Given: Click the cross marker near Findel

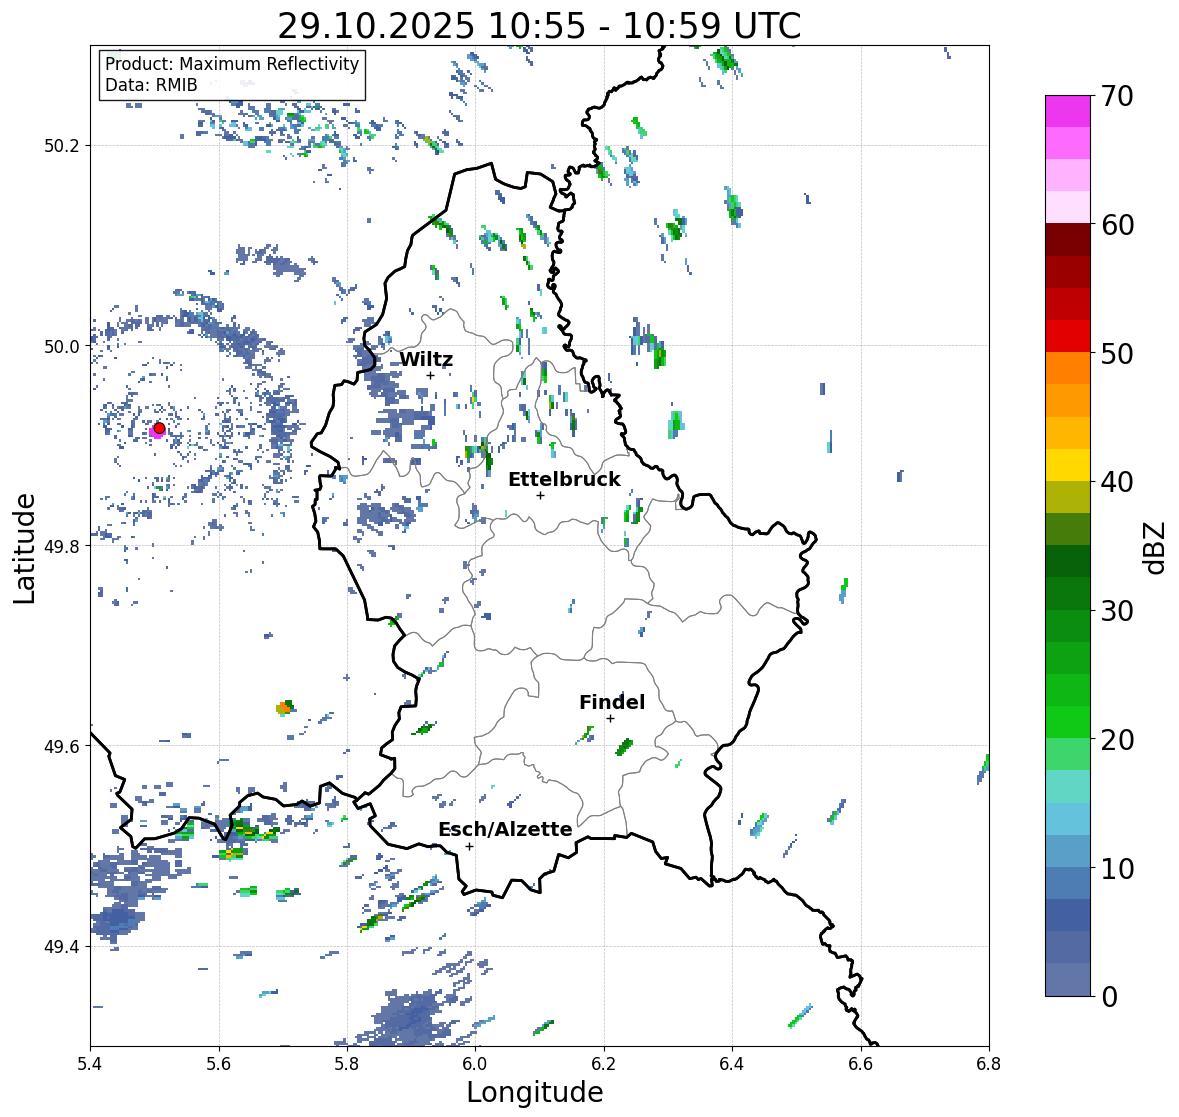Looking at the screenshot, I should click(611, 719).
